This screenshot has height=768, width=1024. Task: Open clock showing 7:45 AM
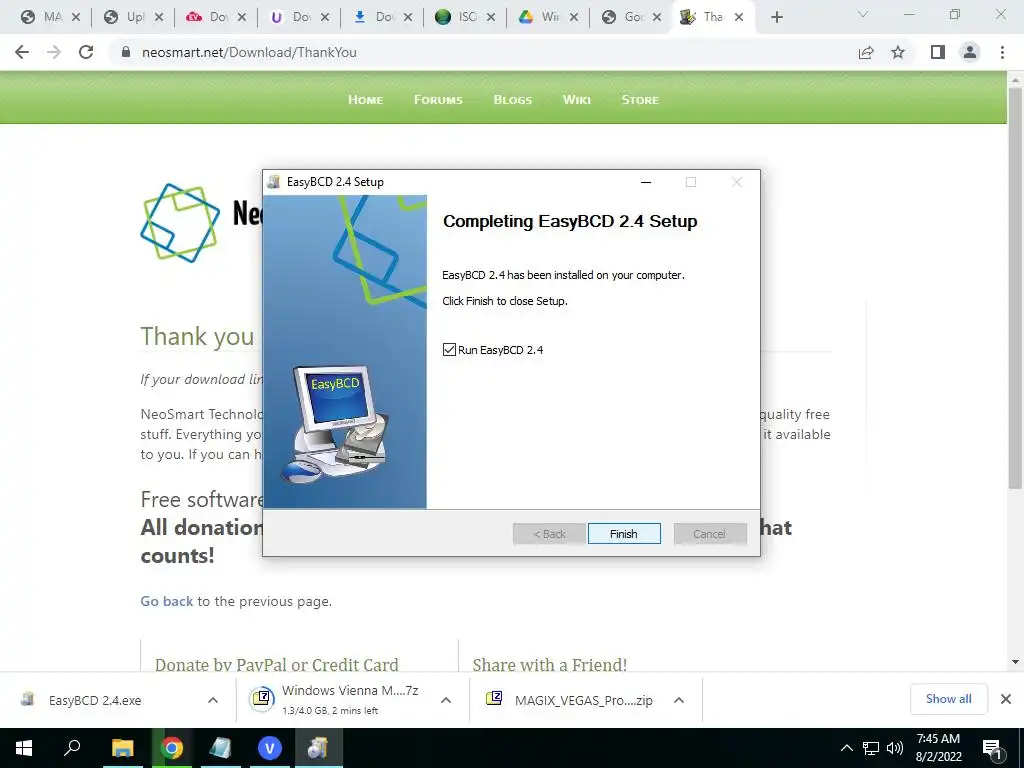[938, 748]
